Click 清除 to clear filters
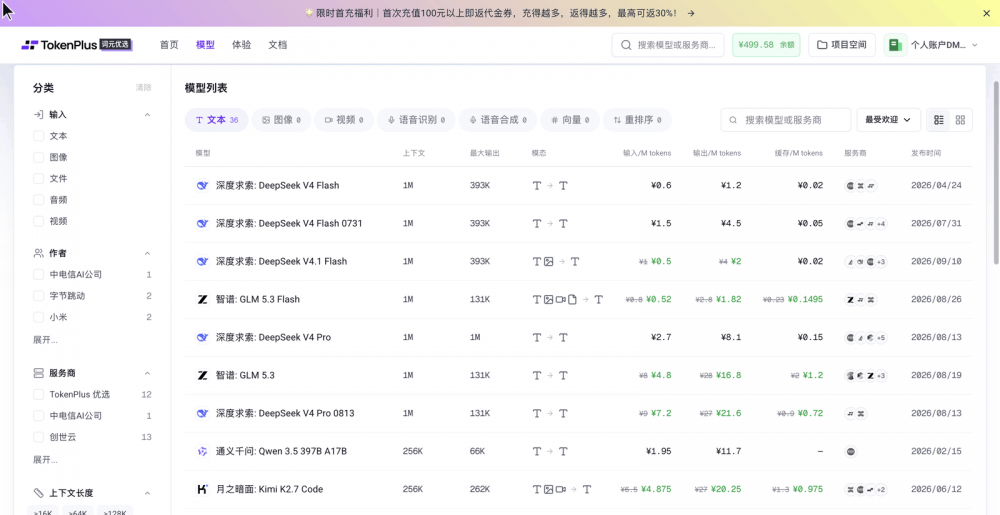The height and width of the screenshot is (515, 1000). pyautogui.click(x=143, y=87)
